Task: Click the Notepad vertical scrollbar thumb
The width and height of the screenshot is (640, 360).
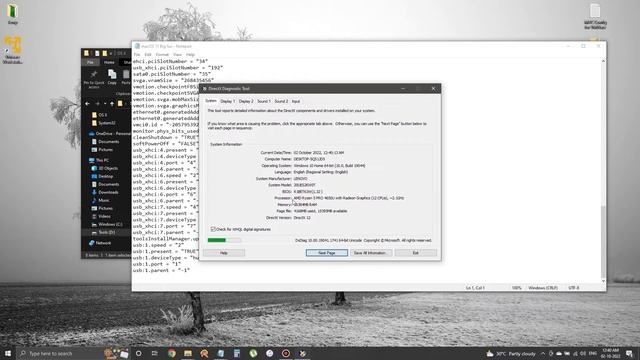Action: [x=603, y=241]
